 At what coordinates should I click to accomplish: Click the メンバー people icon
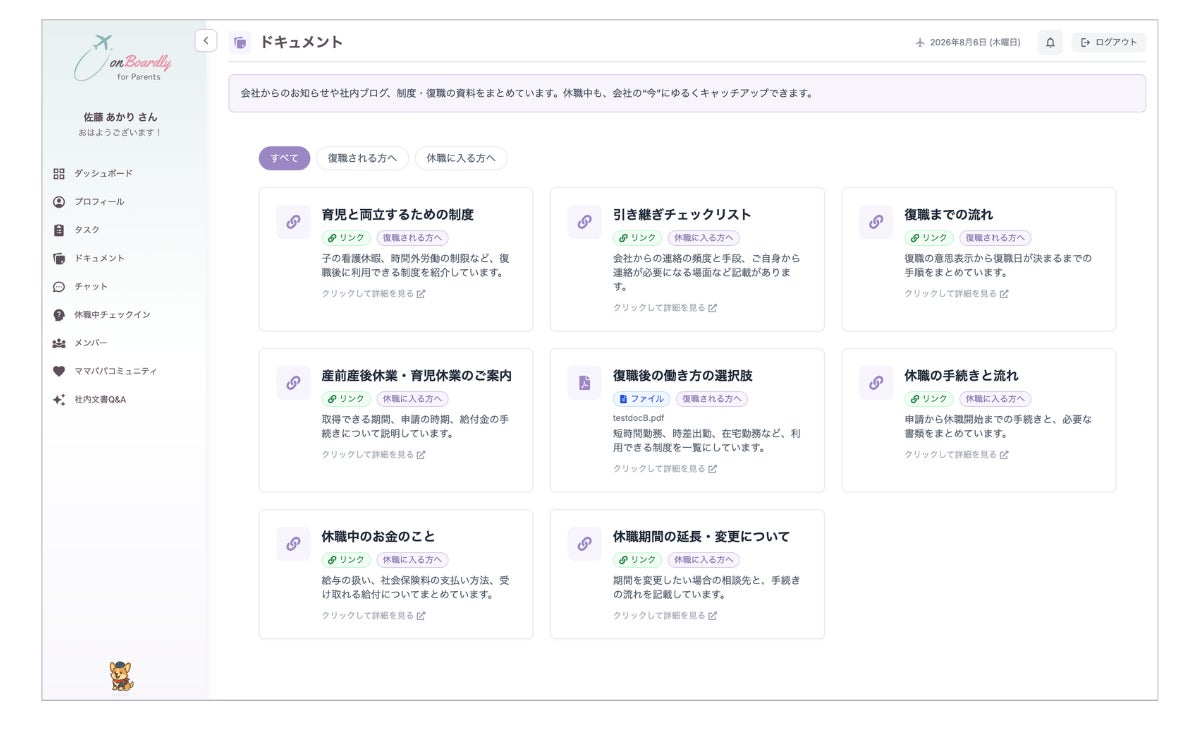59,342
